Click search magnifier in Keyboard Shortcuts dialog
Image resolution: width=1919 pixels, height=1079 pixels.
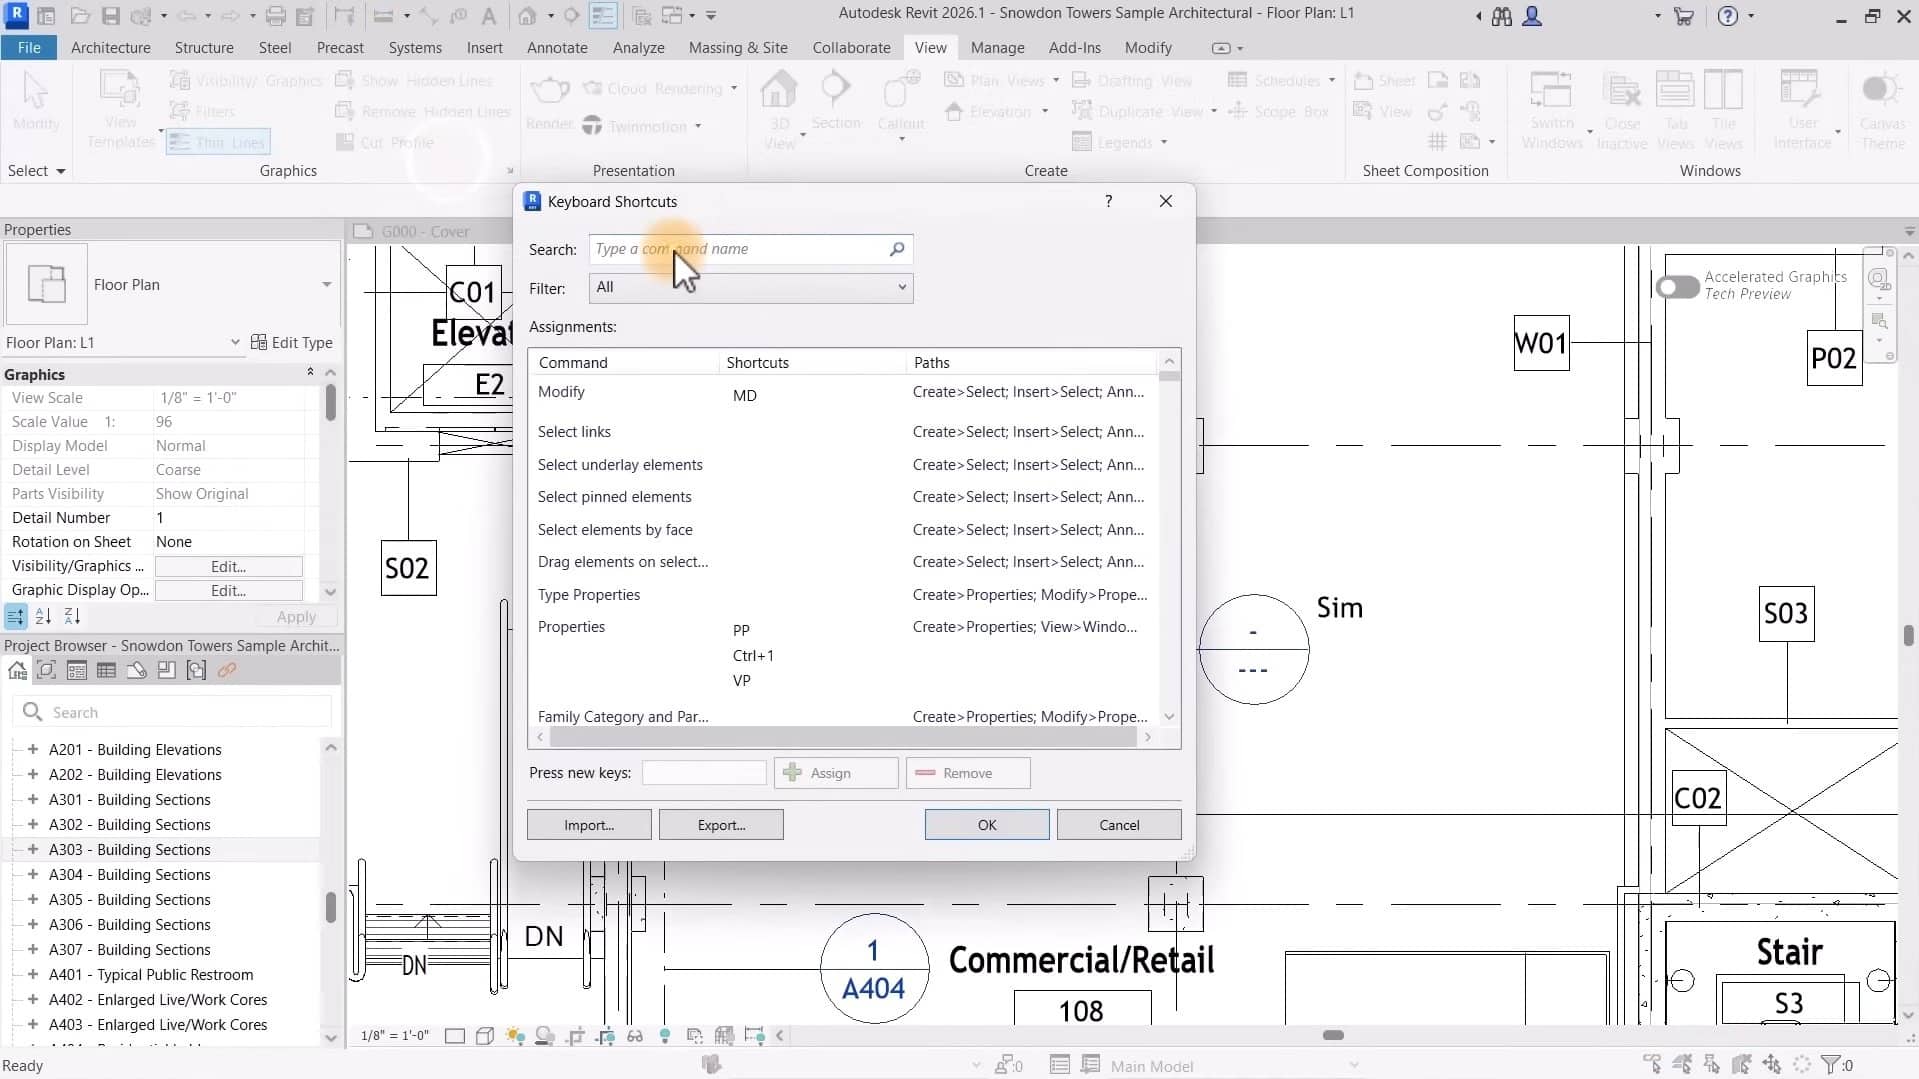click(897, 249)
